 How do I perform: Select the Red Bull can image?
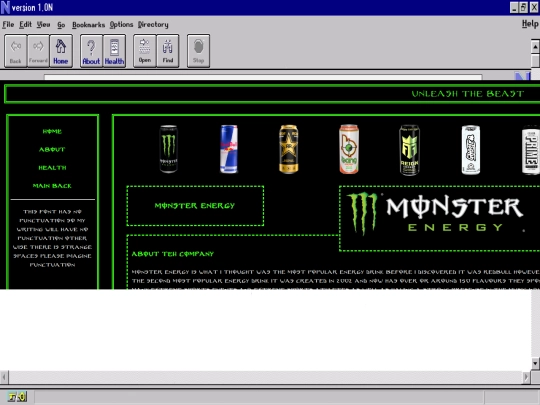(229, 149)
